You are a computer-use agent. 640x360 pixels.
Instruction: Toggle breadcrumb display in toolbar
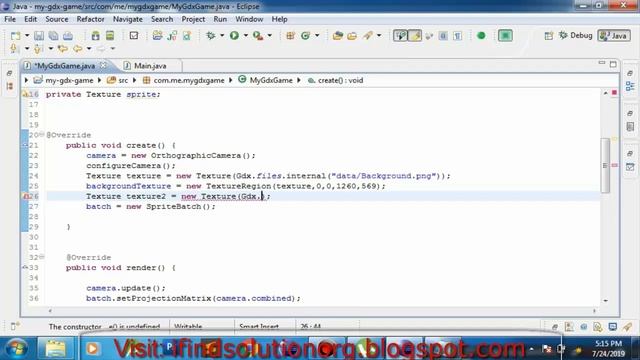(x=400, y=36)
